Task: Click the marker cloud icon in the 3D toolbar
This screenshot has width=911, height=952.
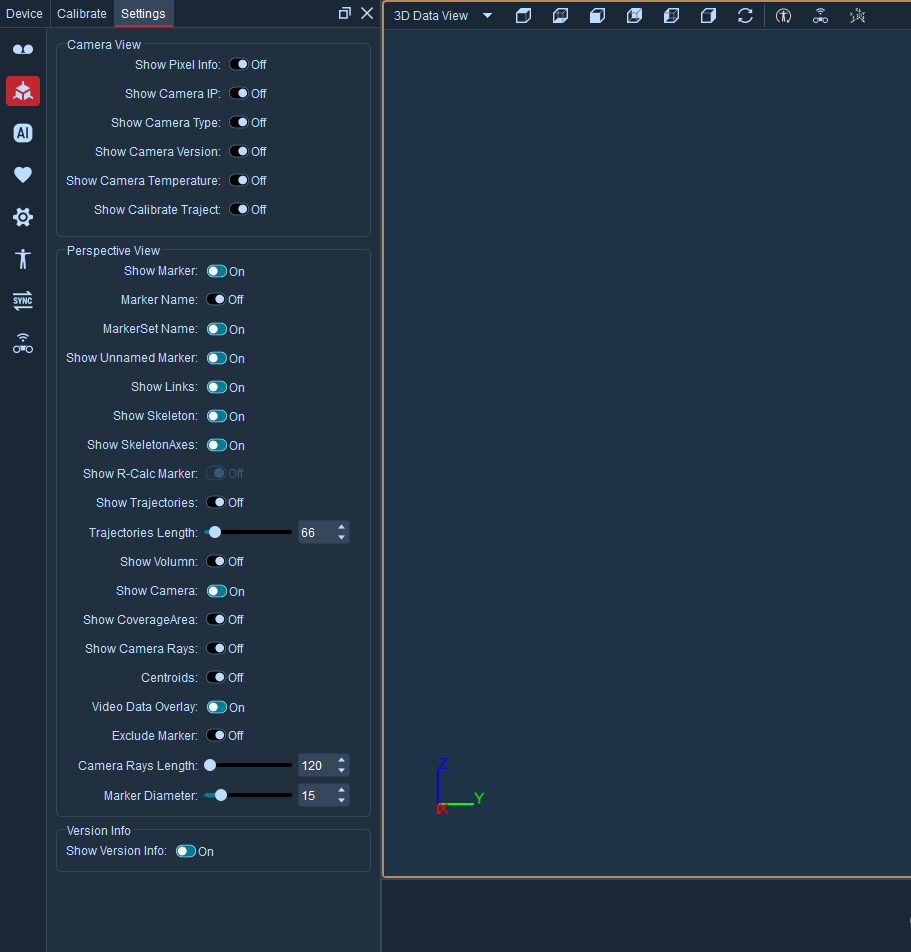Action: point(858,16)
